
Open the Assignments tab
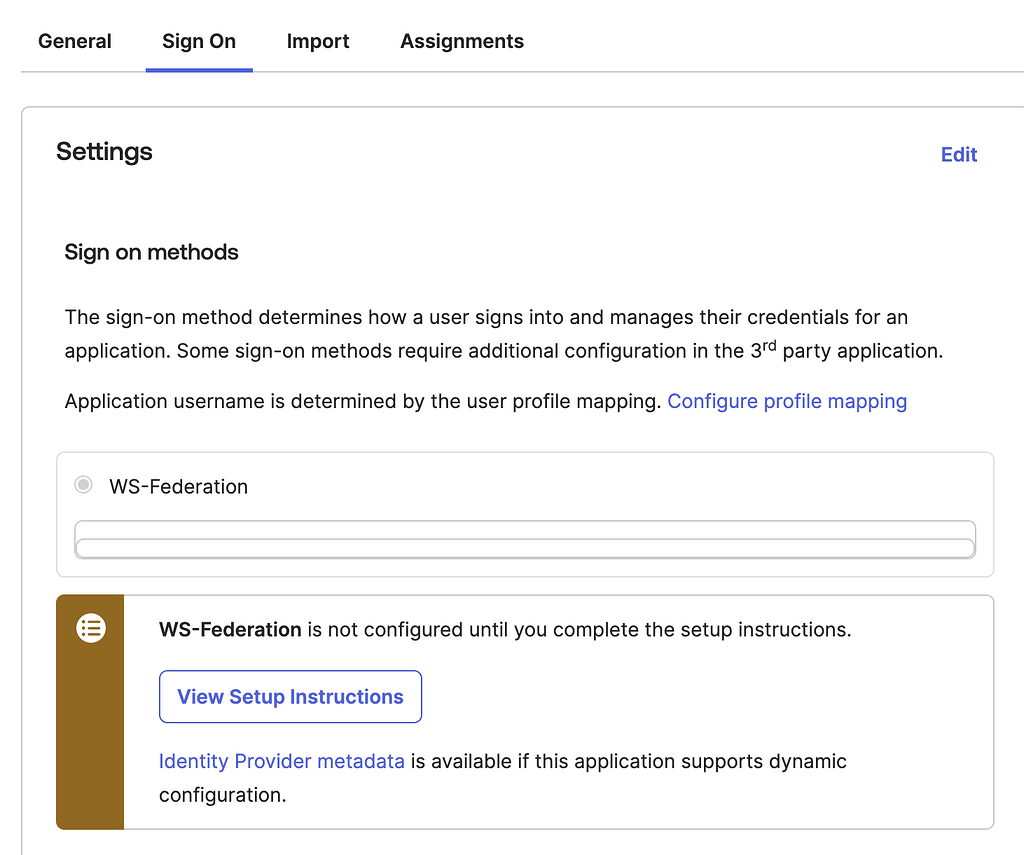click(x=462, y=41)
